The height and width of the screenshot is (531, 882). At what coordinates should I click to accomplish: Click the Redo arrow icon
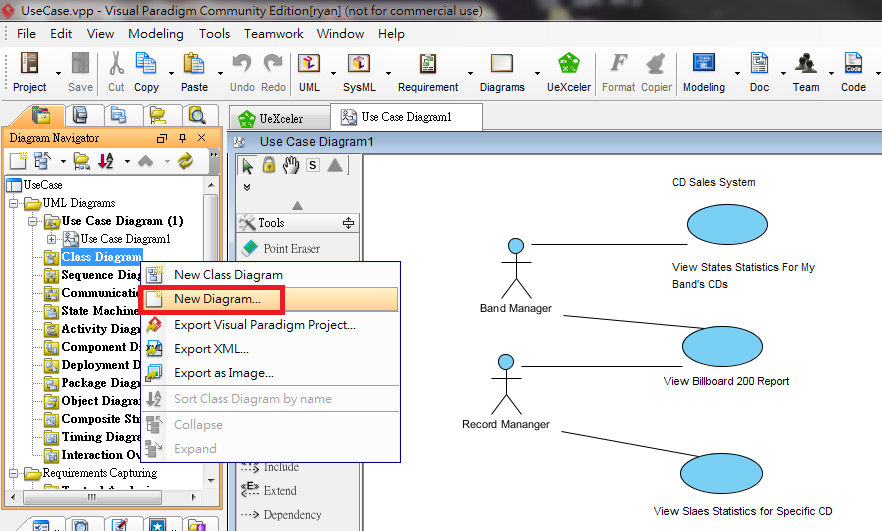273,63
